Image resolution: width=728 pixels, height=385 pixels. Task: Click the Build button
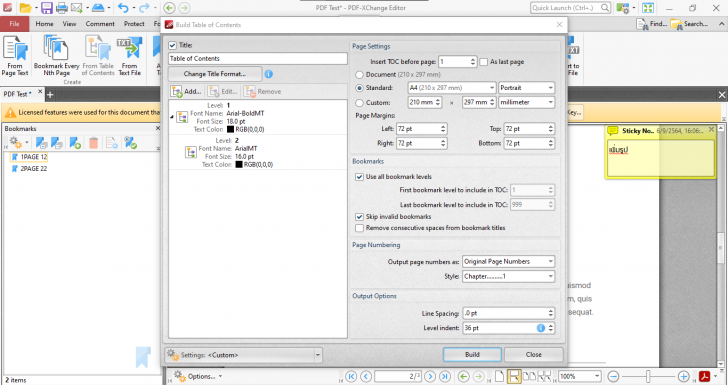tap(472, 354)
